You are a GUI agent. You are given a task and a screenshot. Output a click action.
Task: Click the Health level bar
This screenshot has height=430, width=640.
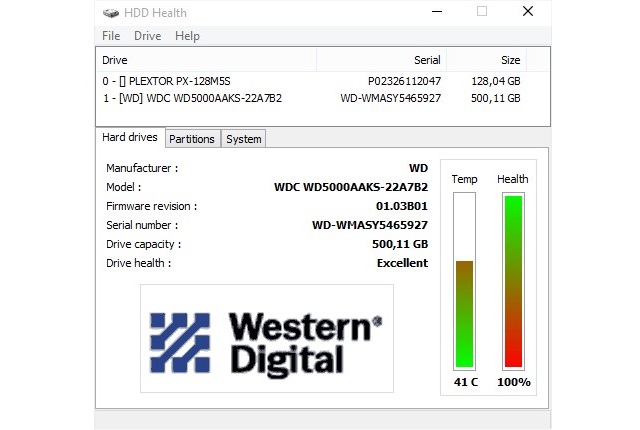pyautogui.click(x=513, y=281)
